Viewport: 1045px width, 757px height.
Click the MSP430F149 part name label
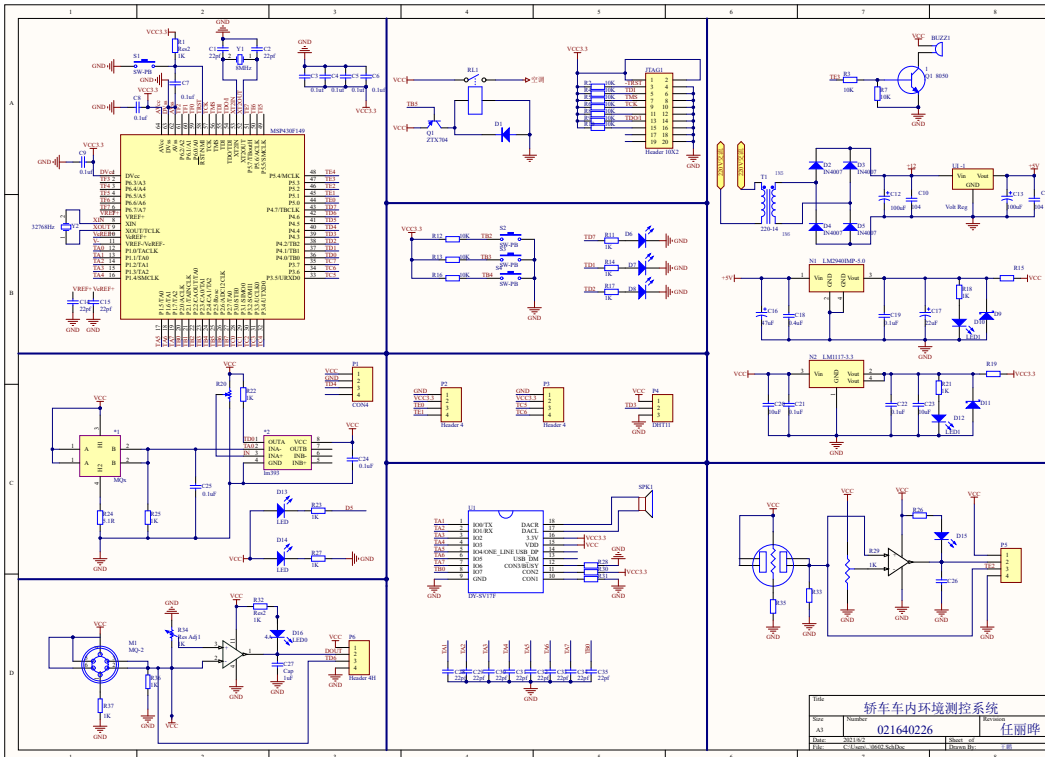(x=287, y=131)
